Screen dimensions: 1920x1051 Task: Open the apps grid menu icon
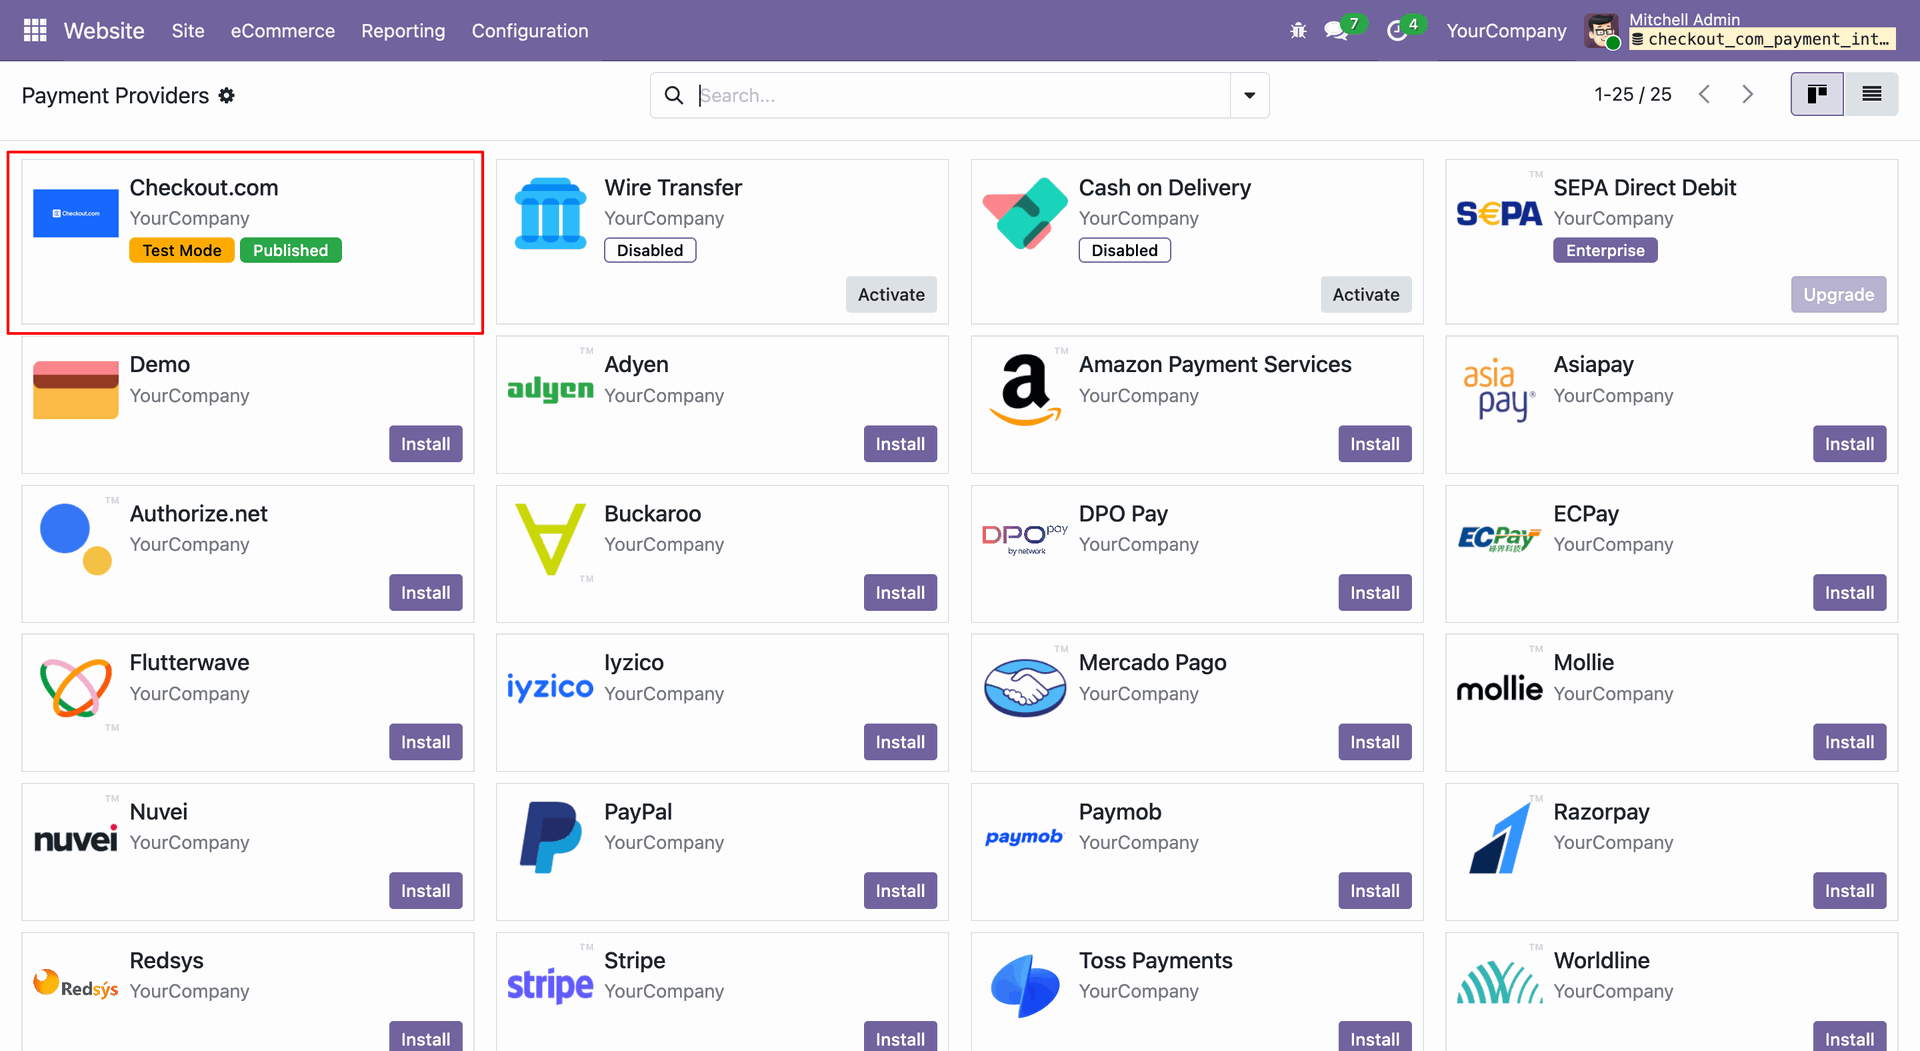tap(35, 31)
